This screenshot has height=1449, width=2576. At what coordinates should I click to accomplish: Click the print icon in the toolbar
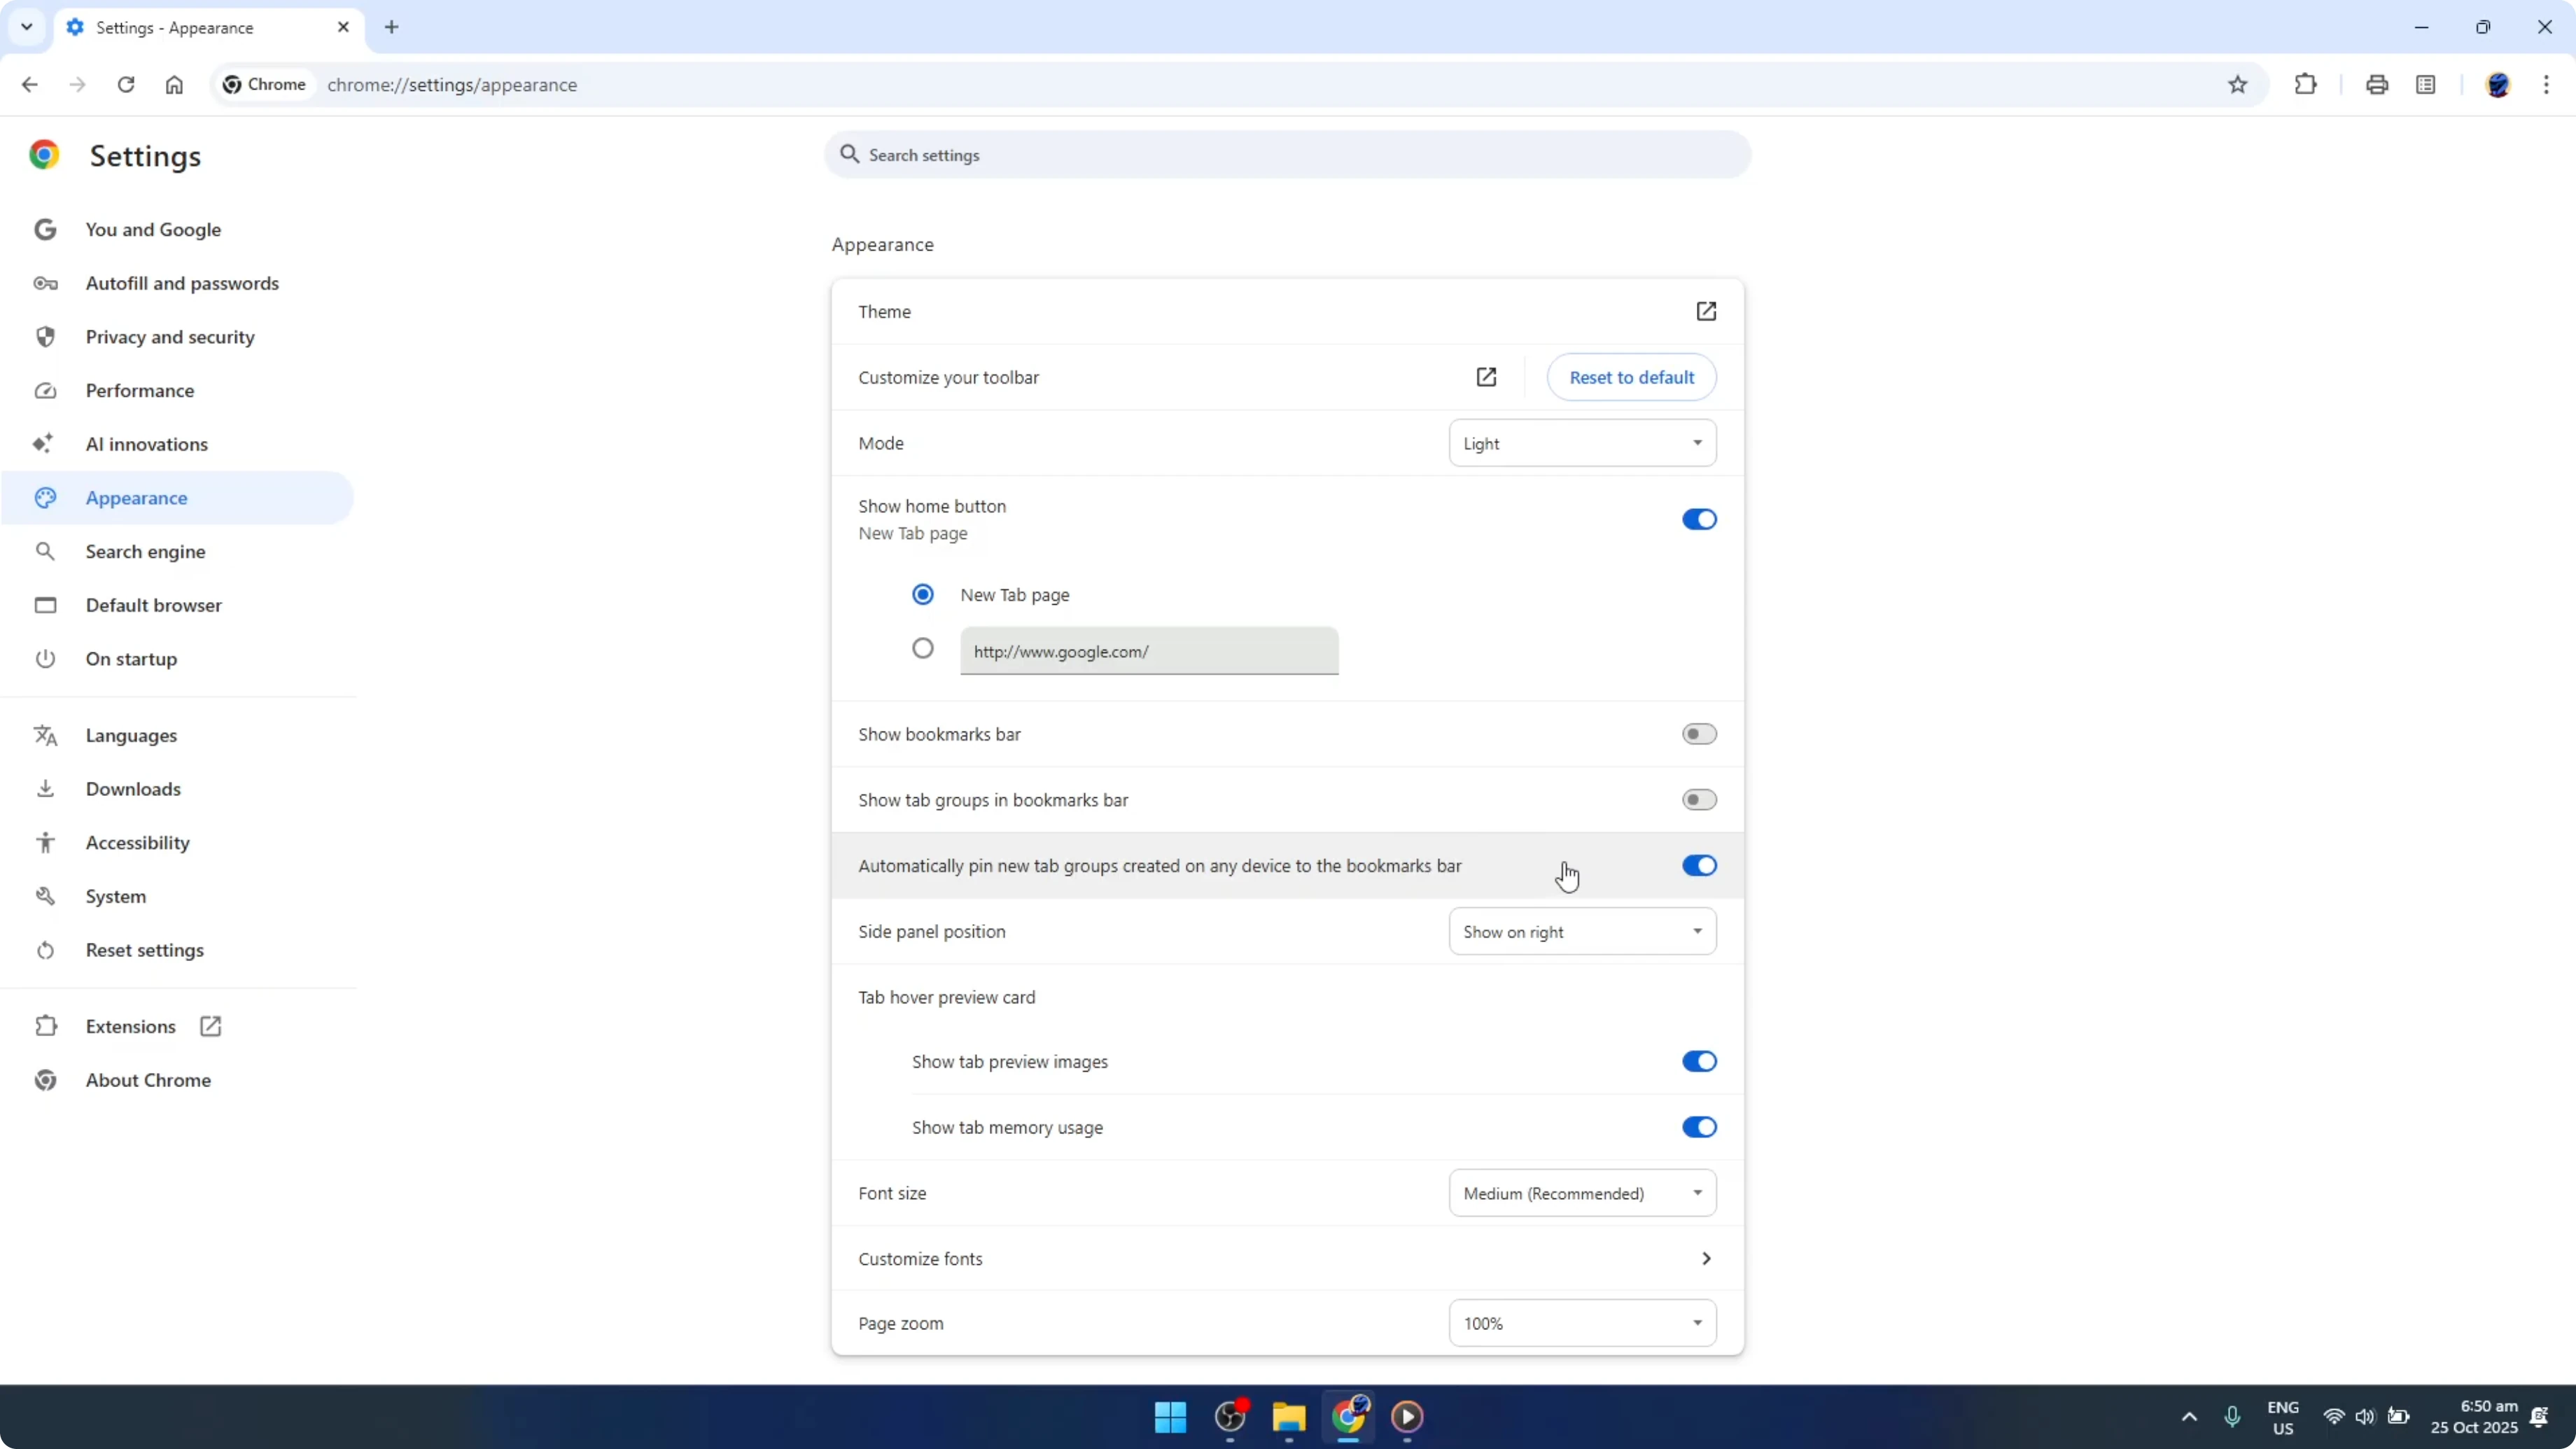(x=2377, y=84)
